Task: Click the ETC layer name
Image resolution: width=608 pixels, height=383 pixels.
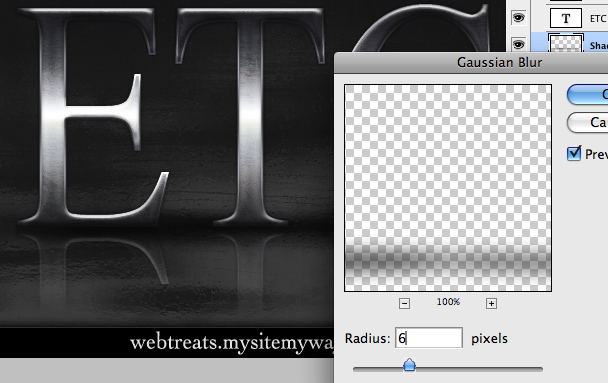Action: coord(598,19)
